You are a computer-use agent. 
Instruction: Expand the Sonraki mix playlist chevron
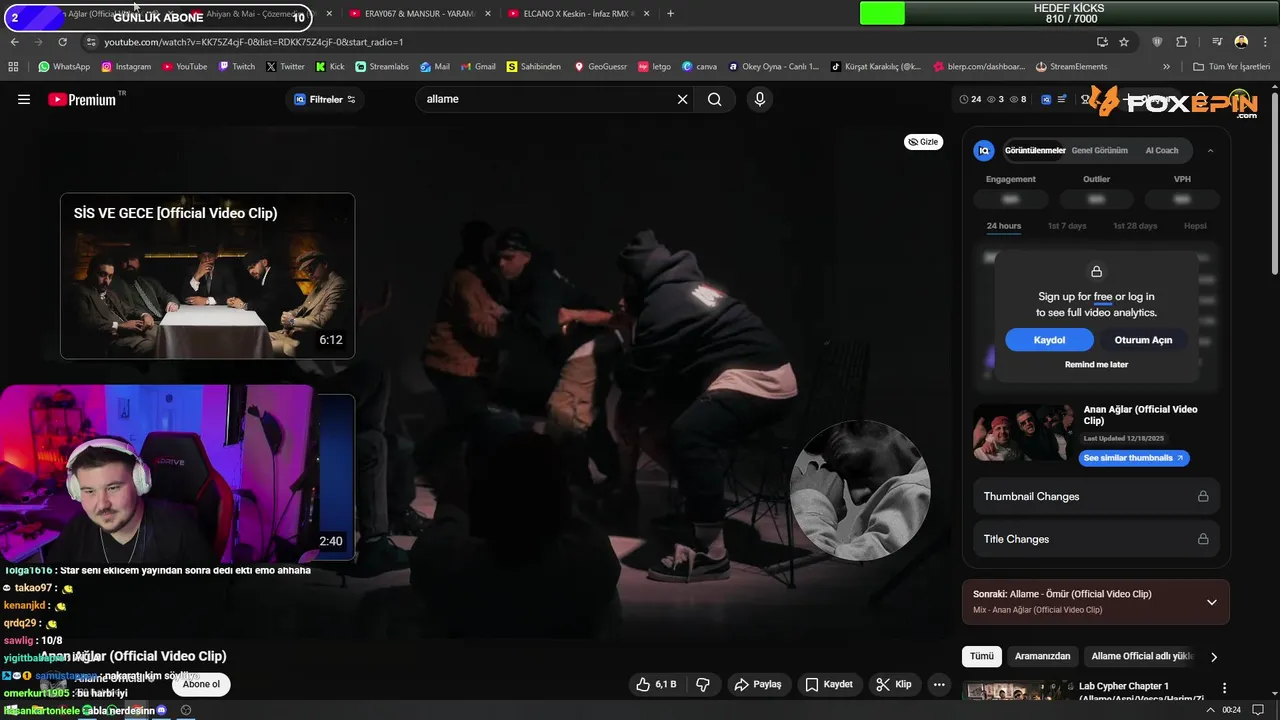point(1211,602)
